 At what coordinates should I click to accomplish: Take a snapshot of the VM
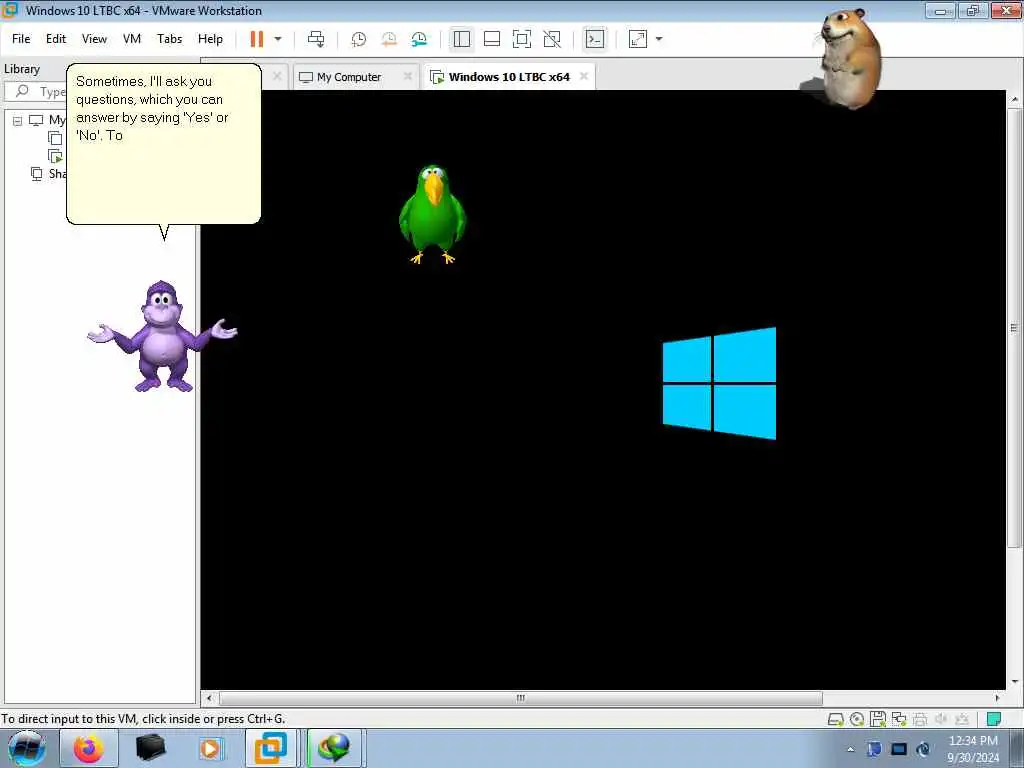359,39
